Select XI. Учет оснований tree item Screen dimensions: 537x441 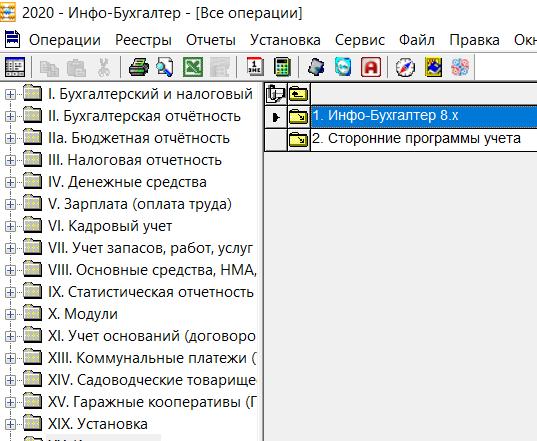point(152,336)
